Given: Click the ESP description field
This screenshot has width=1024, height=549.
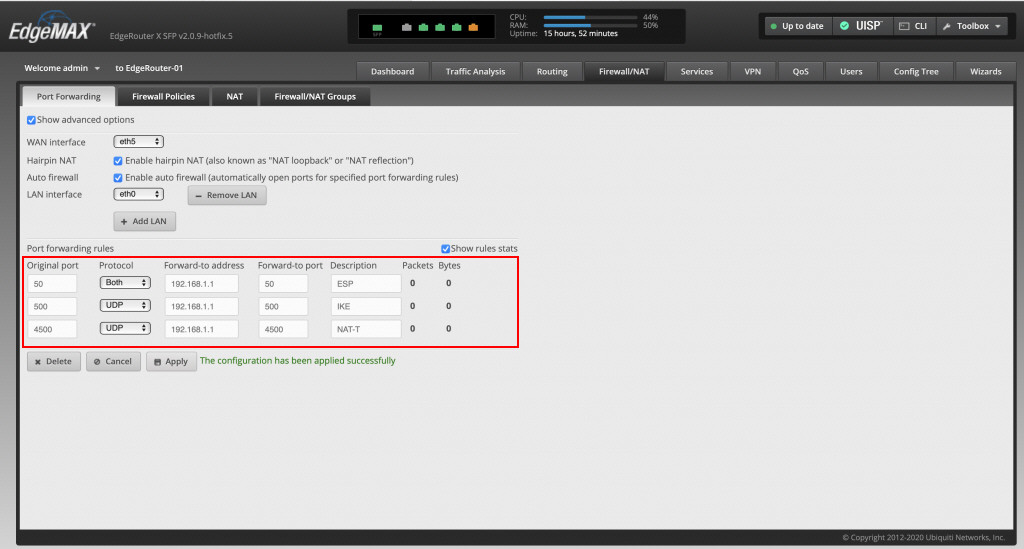Looking at the screenshot, I should (x=366, y=284).
